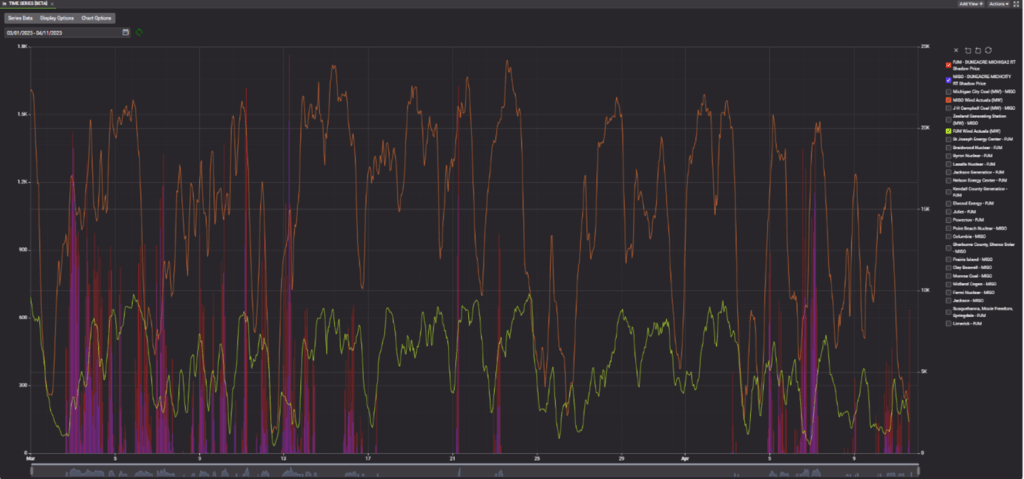
Task: Click the X icon above the legend
Action: (x=956, y=49)
